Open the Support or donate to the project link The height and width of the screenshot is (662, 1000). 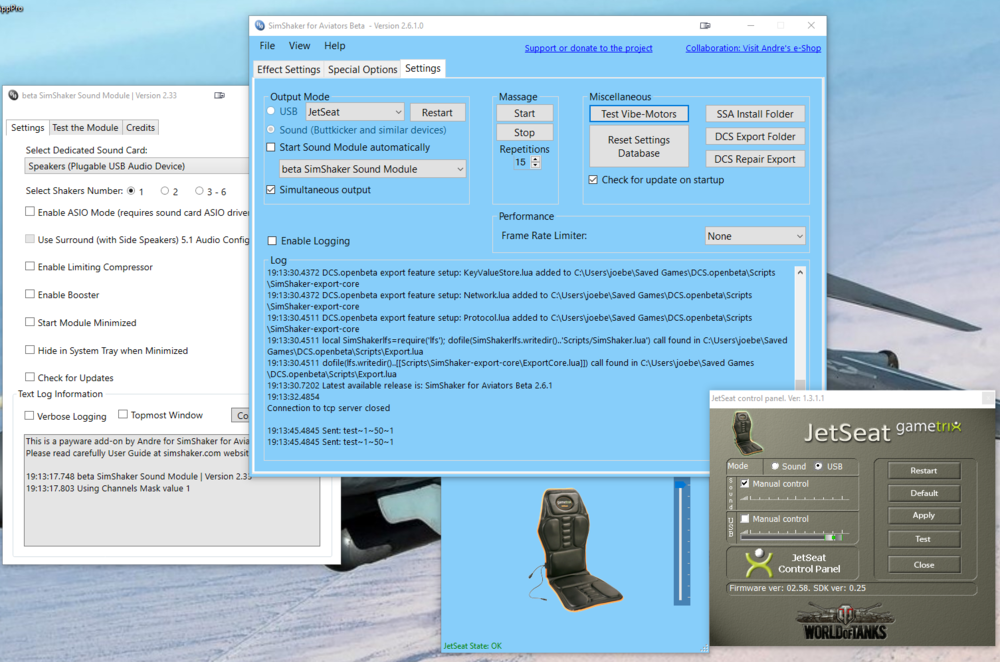[588, 48]
